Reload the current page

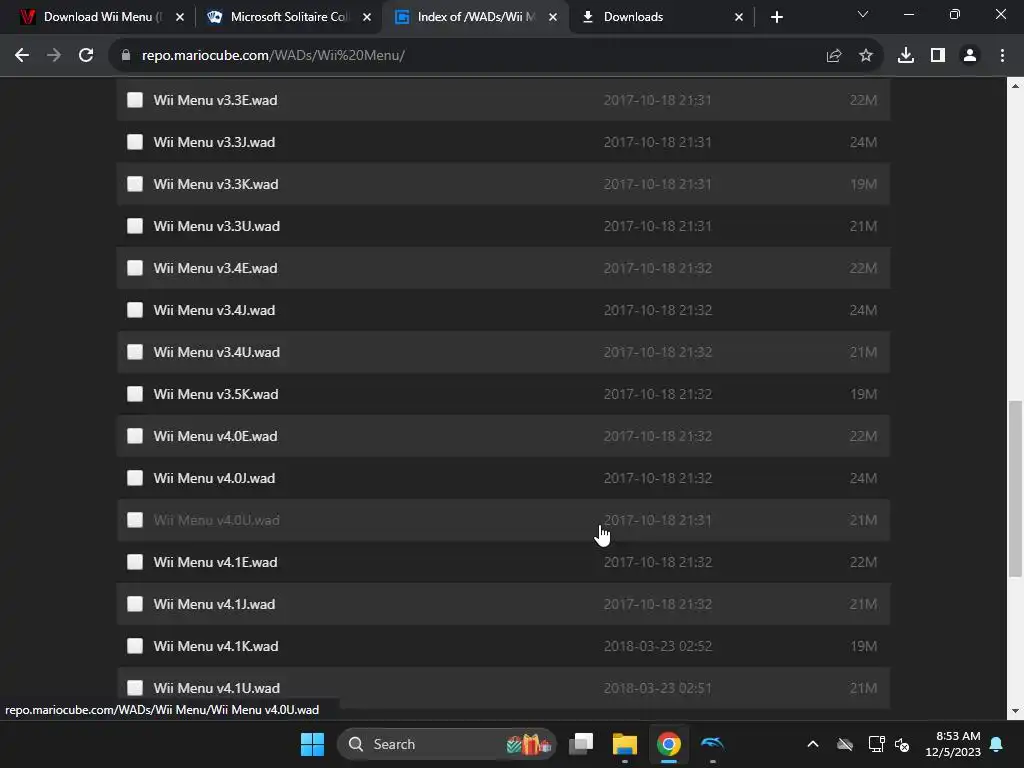pos(86,56)
